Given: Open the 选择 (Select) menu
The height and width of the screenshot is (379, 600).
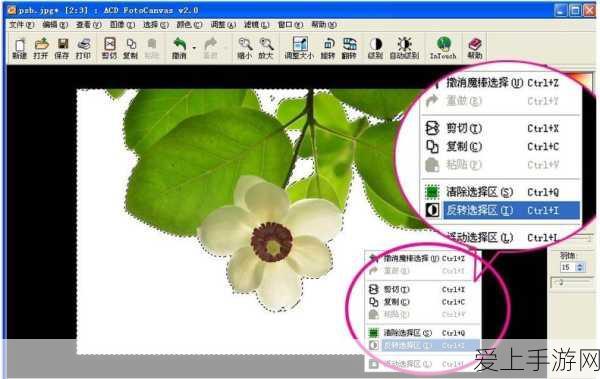Looking at the screenshot, I should point(156,25).
